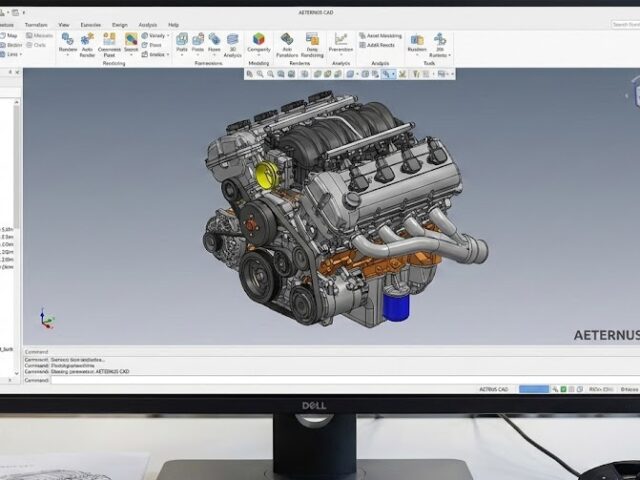The height and width of the screenshot is (480, 640).
Task: Open the arrow at the view toolbar's far end
Action: click(452, 74)
